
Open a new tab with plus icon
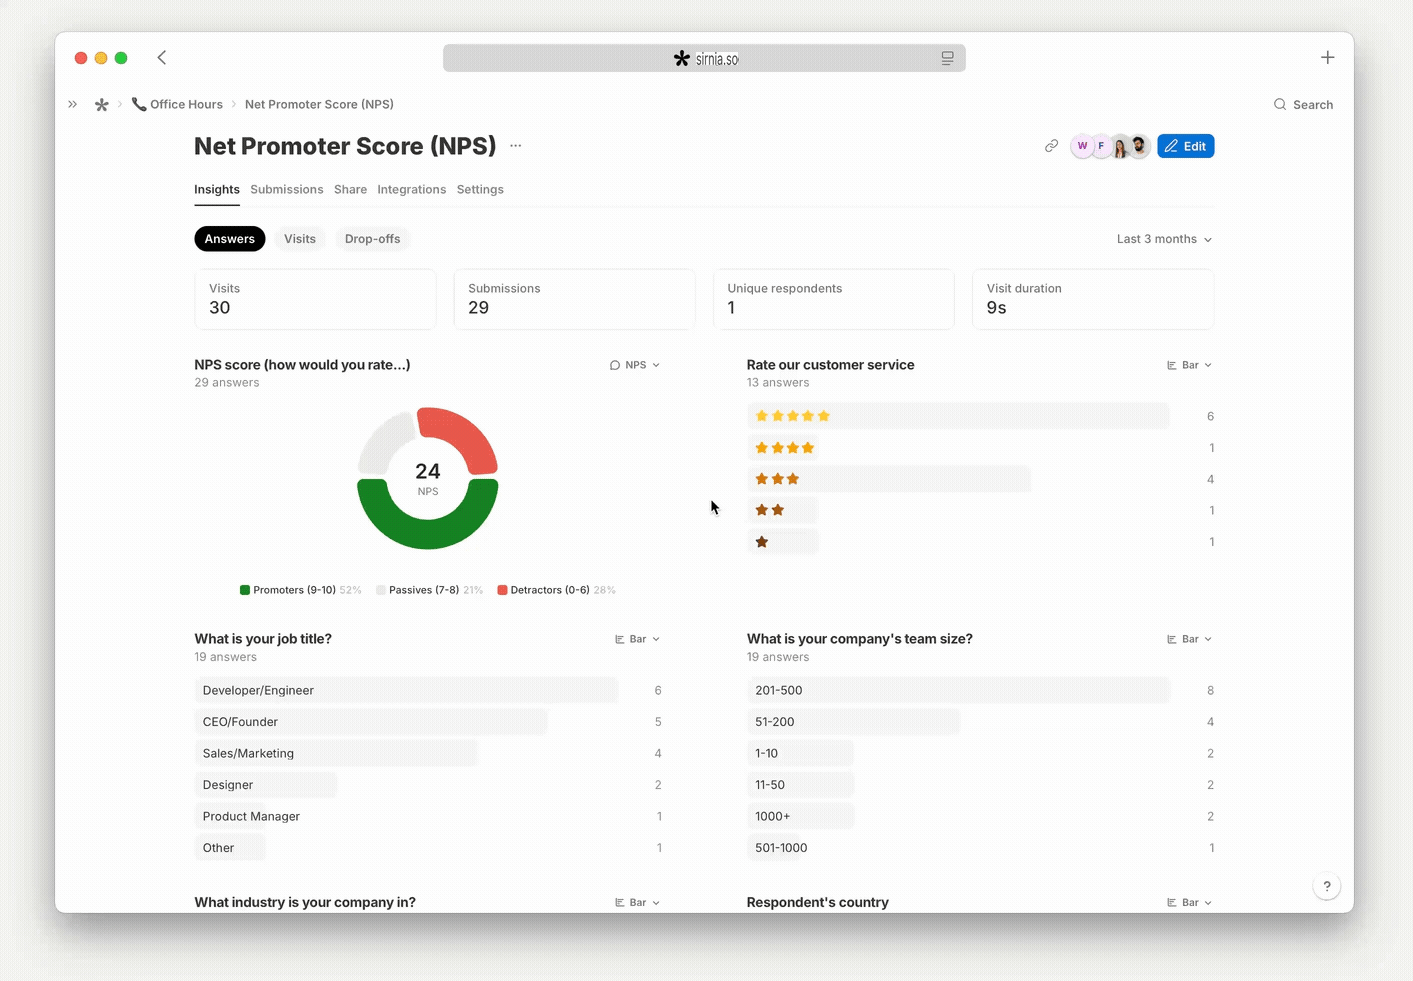click(x=1327, y=58)
